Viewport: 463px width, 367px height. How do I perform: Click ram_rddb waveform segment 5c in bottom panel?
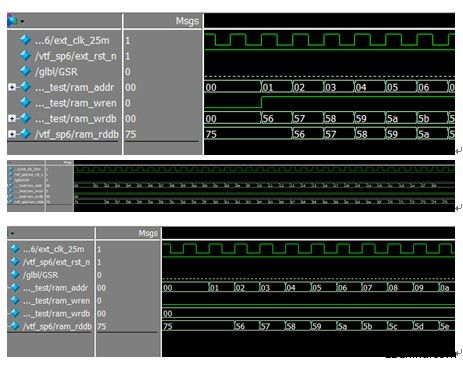click(400, 326)
